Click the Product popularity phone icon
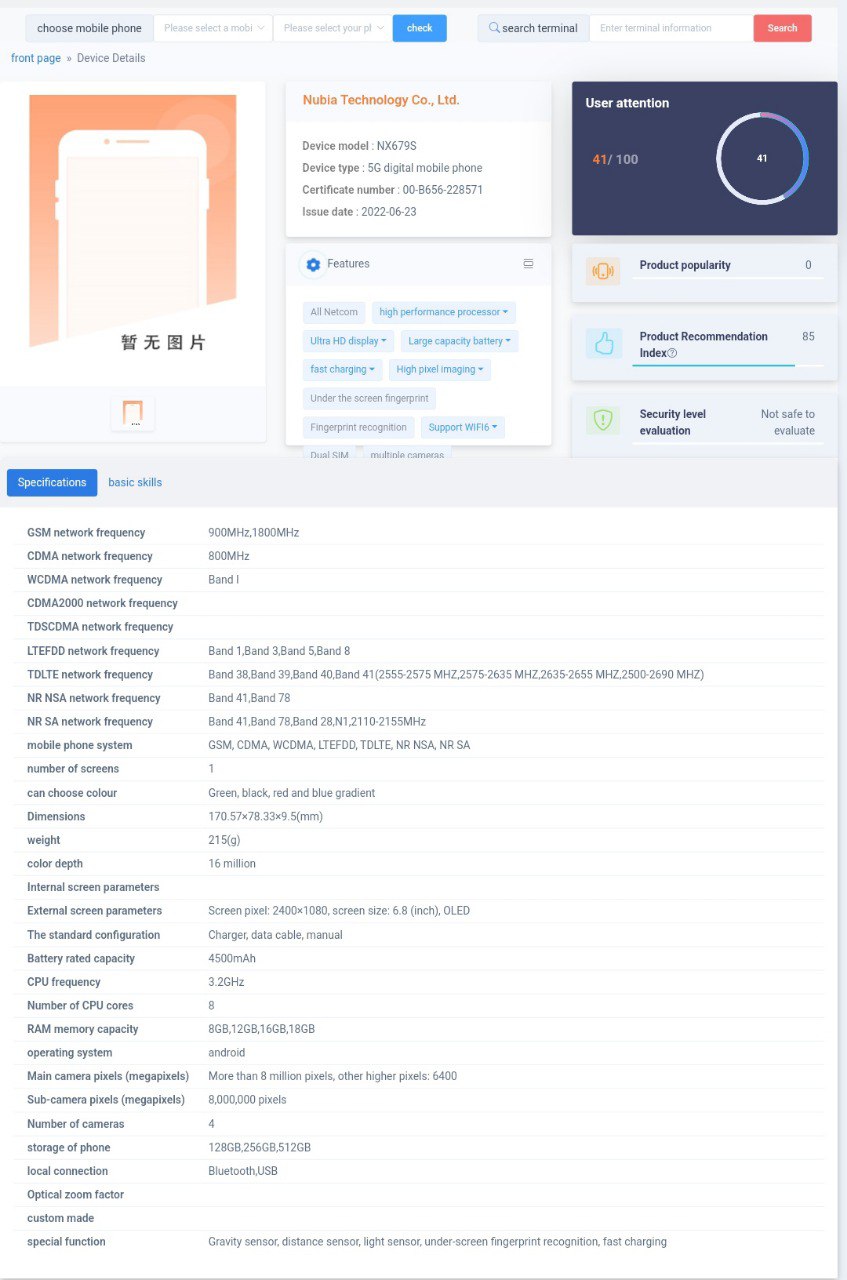 [603, 271]
